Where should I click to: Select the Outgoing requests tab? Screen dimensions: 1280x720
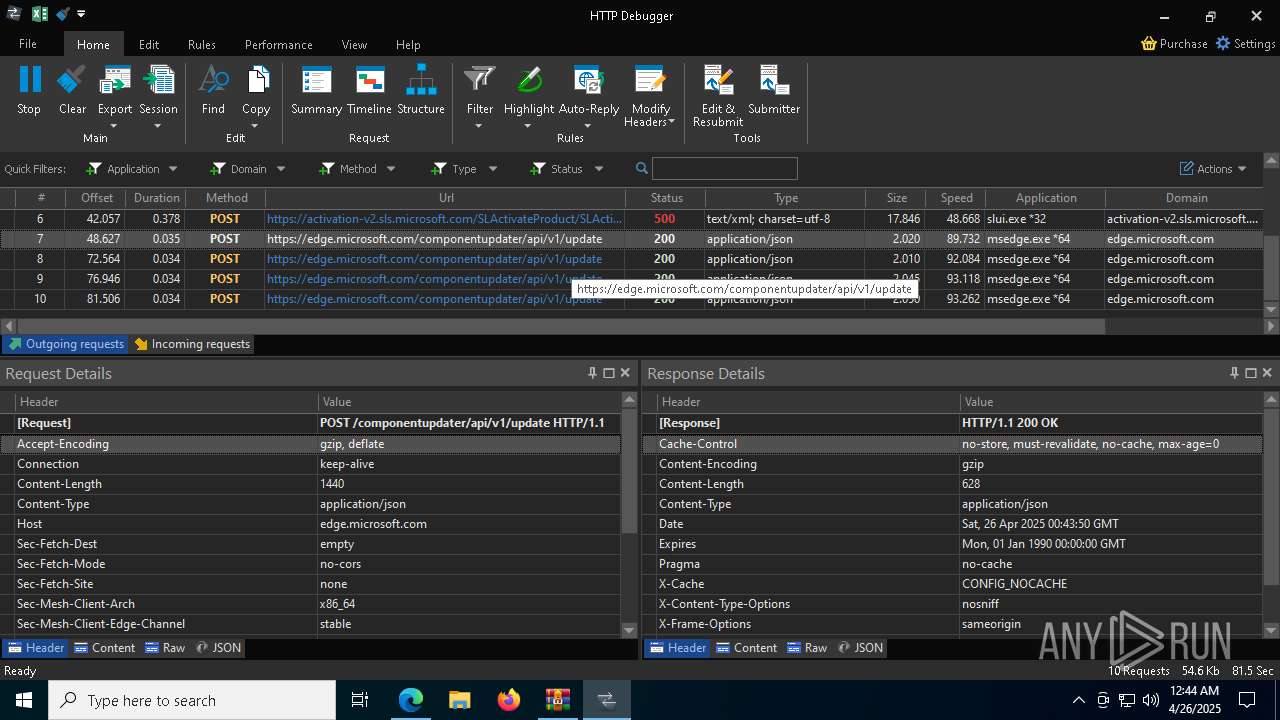click(x=66, y=344)
